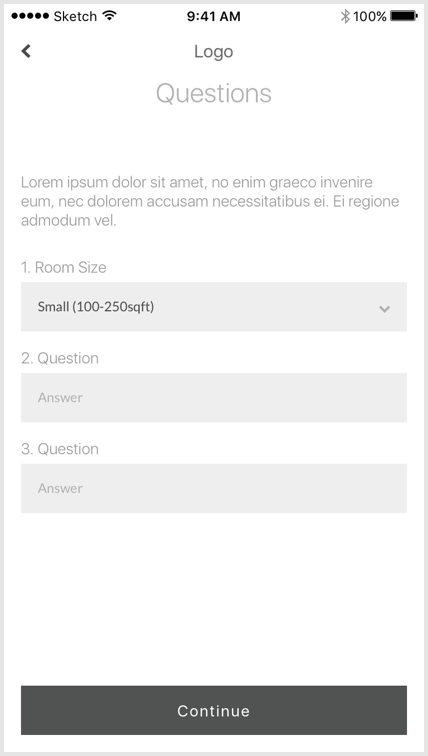
Task: Tap the back arrow icon
Action: click(26, 51)
